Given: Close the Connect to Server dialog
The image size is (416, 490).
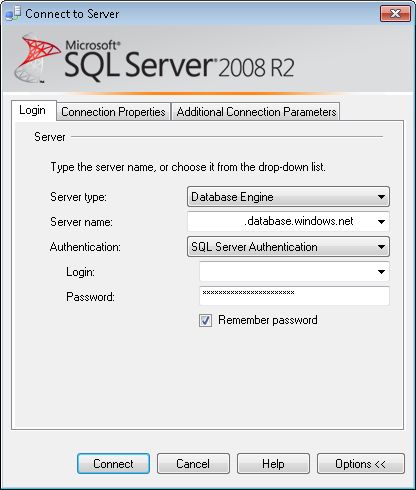Looking at the screenshot, I should tap(395, 14).
